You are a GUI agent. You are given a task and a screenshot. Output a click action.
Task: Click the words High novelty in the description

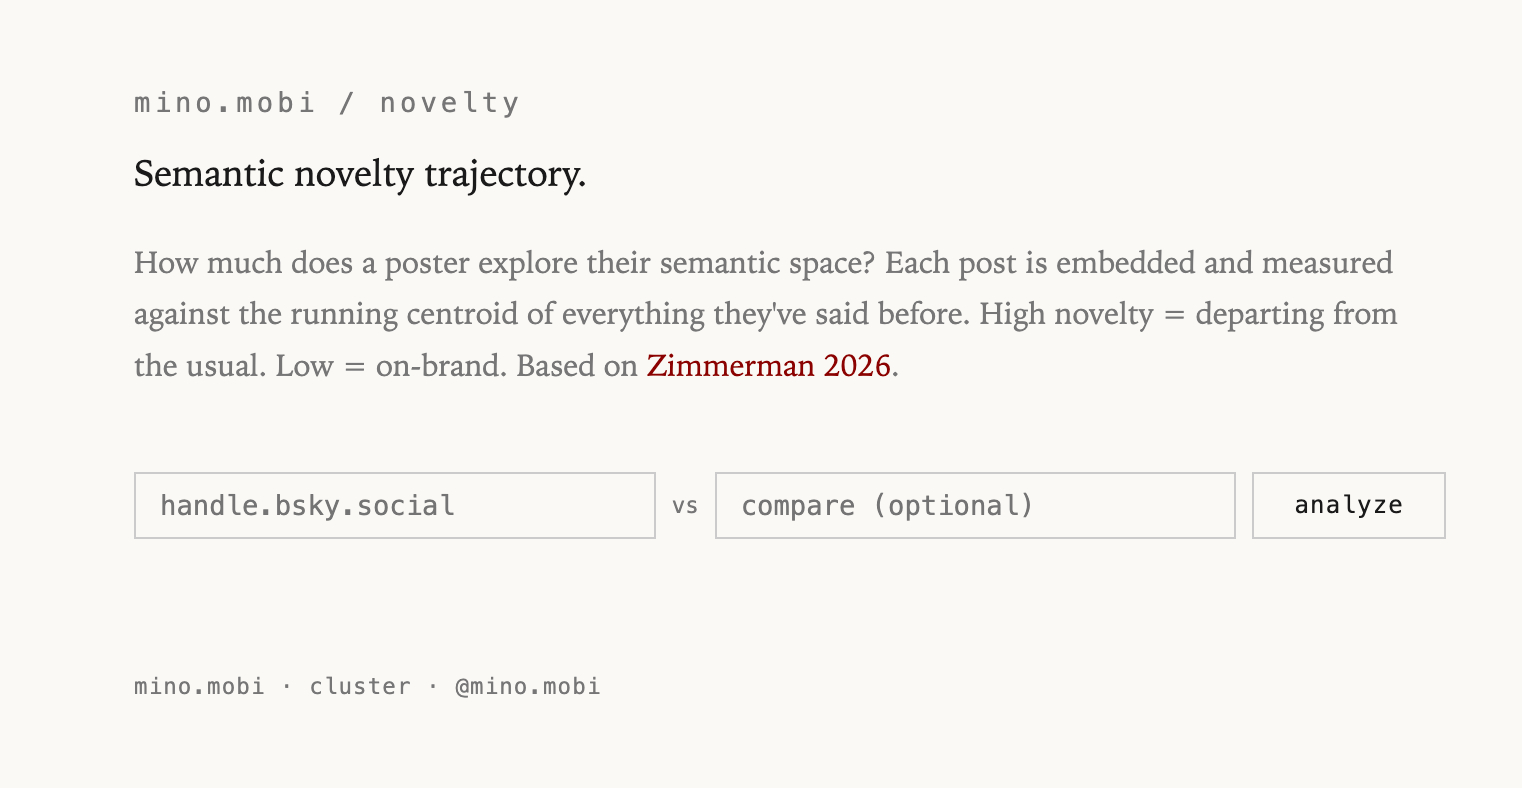coord(1066,314)
